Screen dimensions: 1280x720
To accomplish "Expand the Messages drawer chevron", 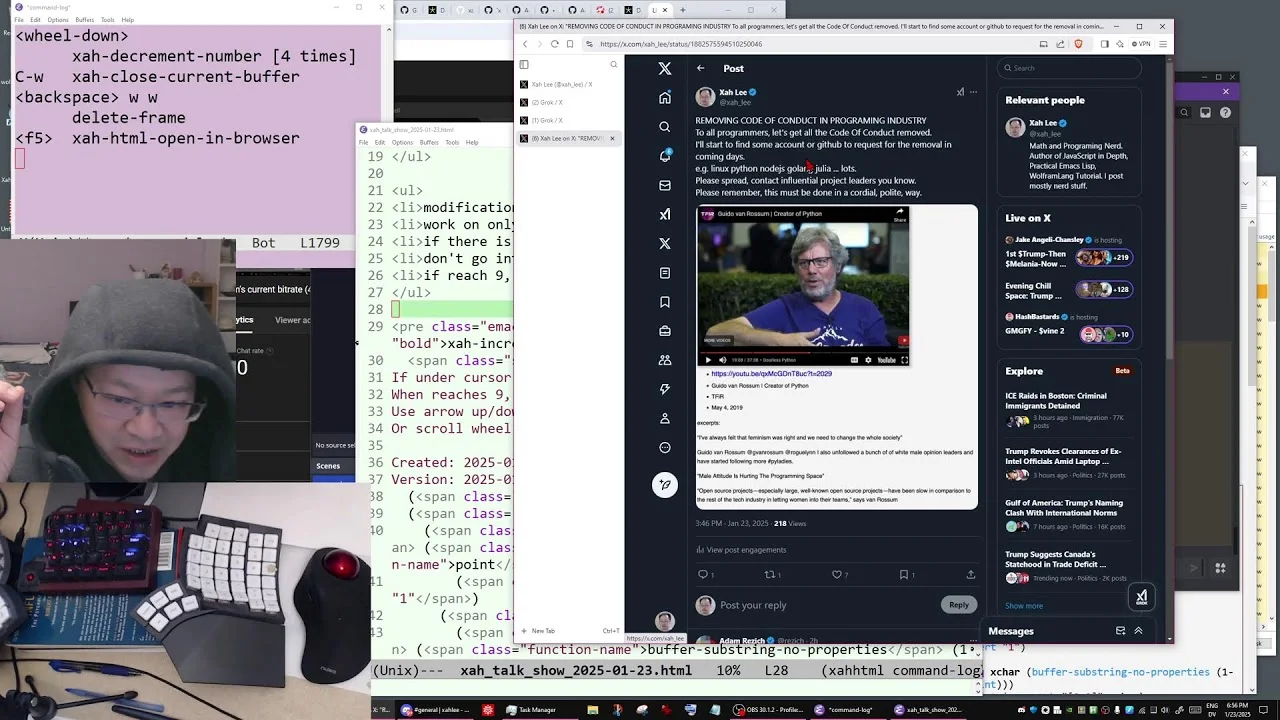I will coord(1138,631).
